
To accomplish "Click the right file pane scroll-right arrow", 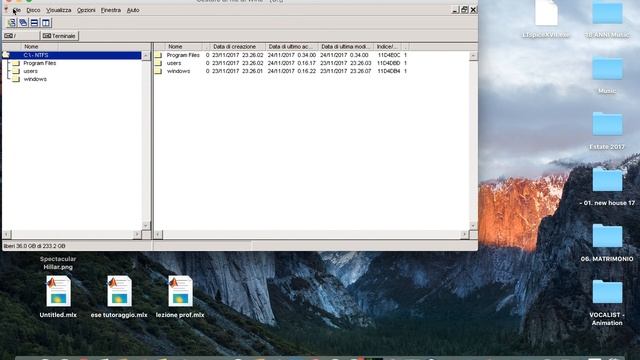I will [x=464, y=234].
